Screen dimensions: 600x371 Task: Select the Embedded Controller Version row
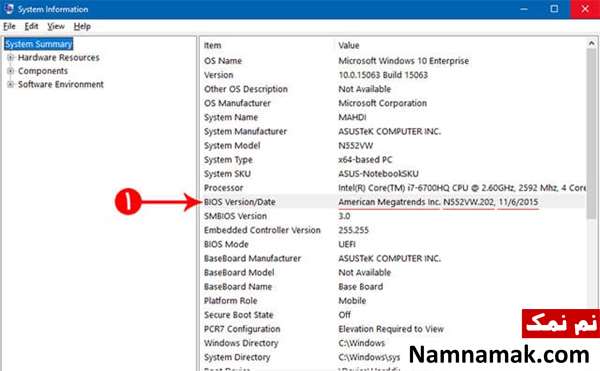[393, 230]
